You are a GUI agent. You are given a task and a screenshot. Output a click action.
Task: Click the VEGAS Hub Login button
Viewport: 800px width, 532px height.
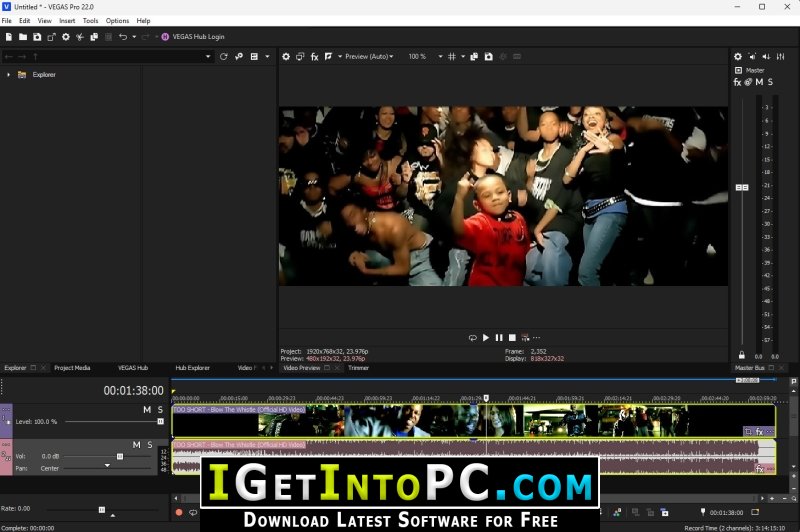coord(193,37)
